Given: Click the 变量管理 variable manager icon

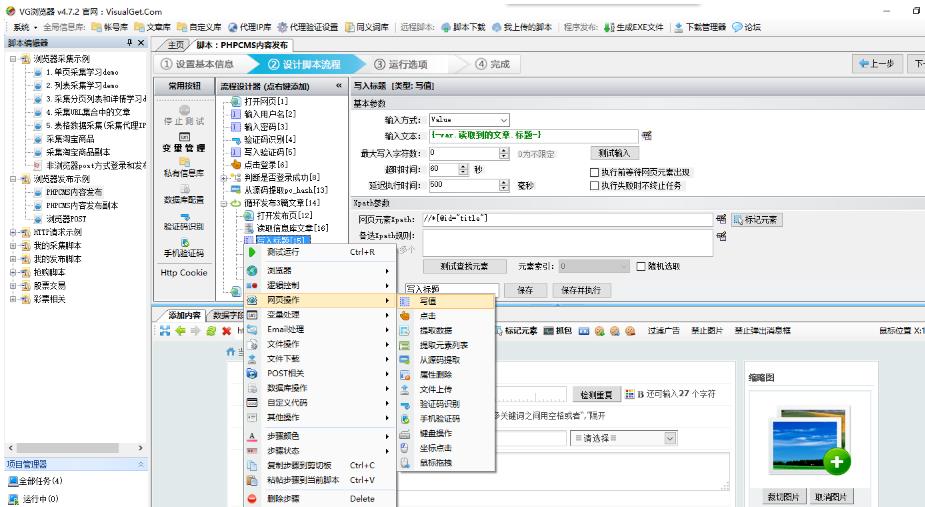Looking at the screenshot, I should tap(184, 136).
